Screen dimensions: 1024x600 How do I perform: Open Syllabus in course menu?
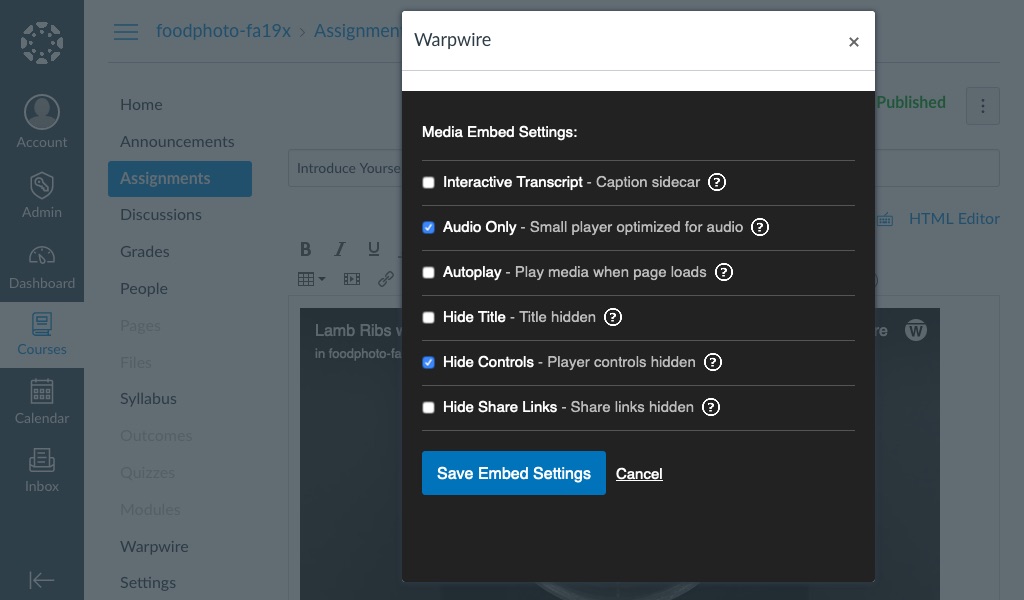(148, 399)
